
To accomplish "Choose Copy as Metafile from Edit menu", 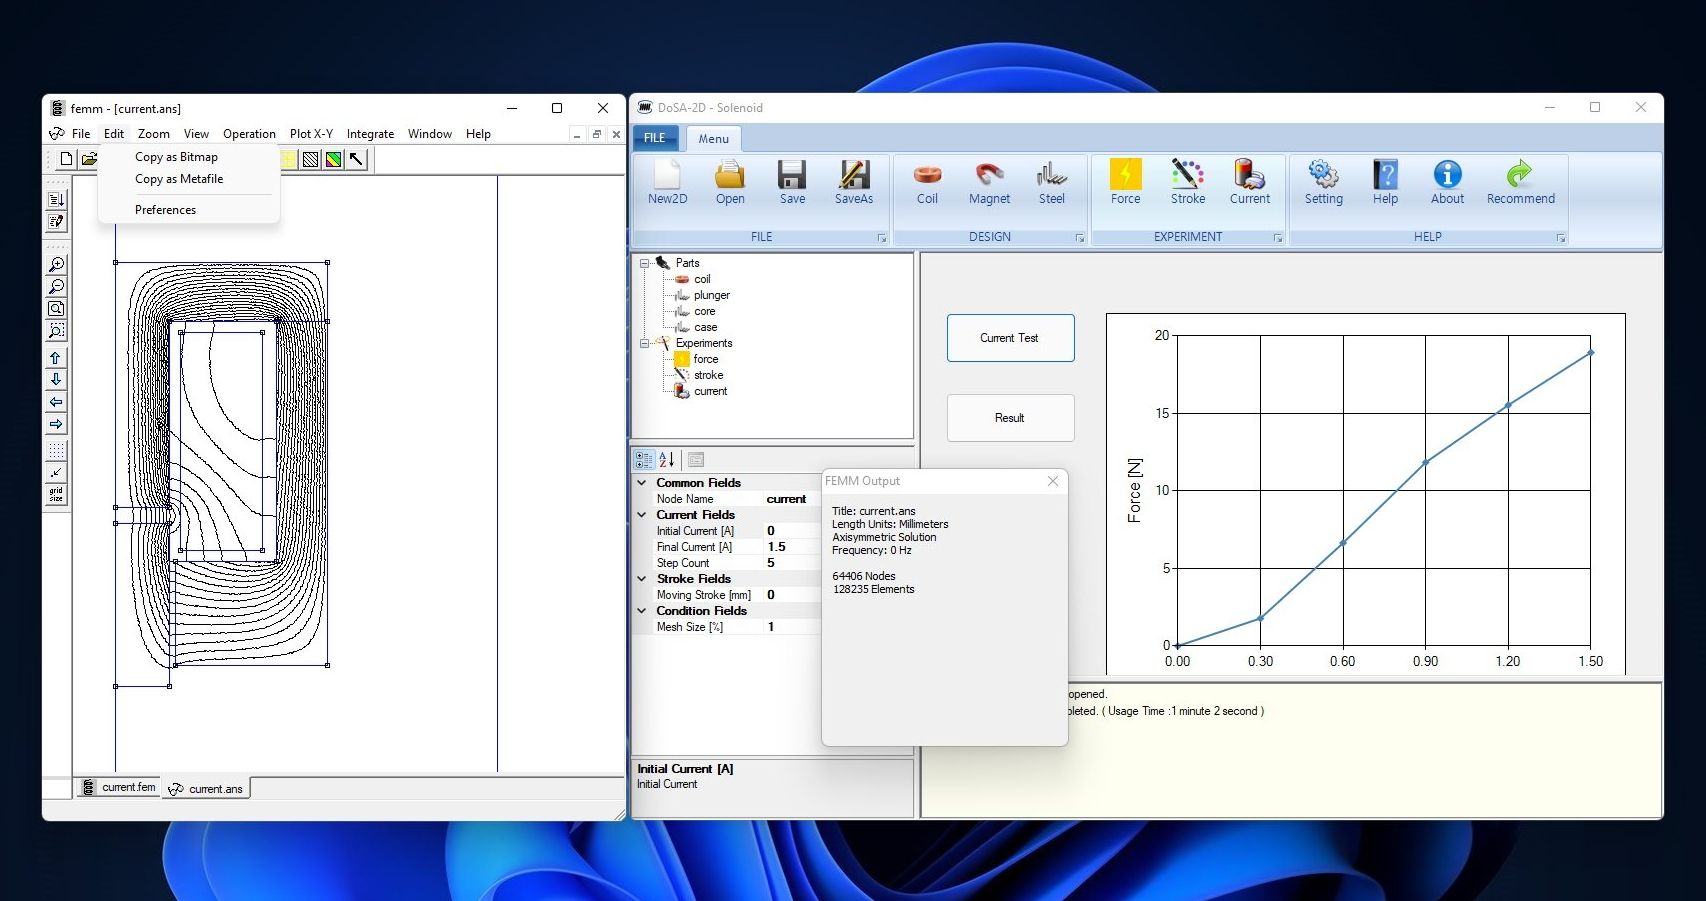I will click(x=179, y=179).
